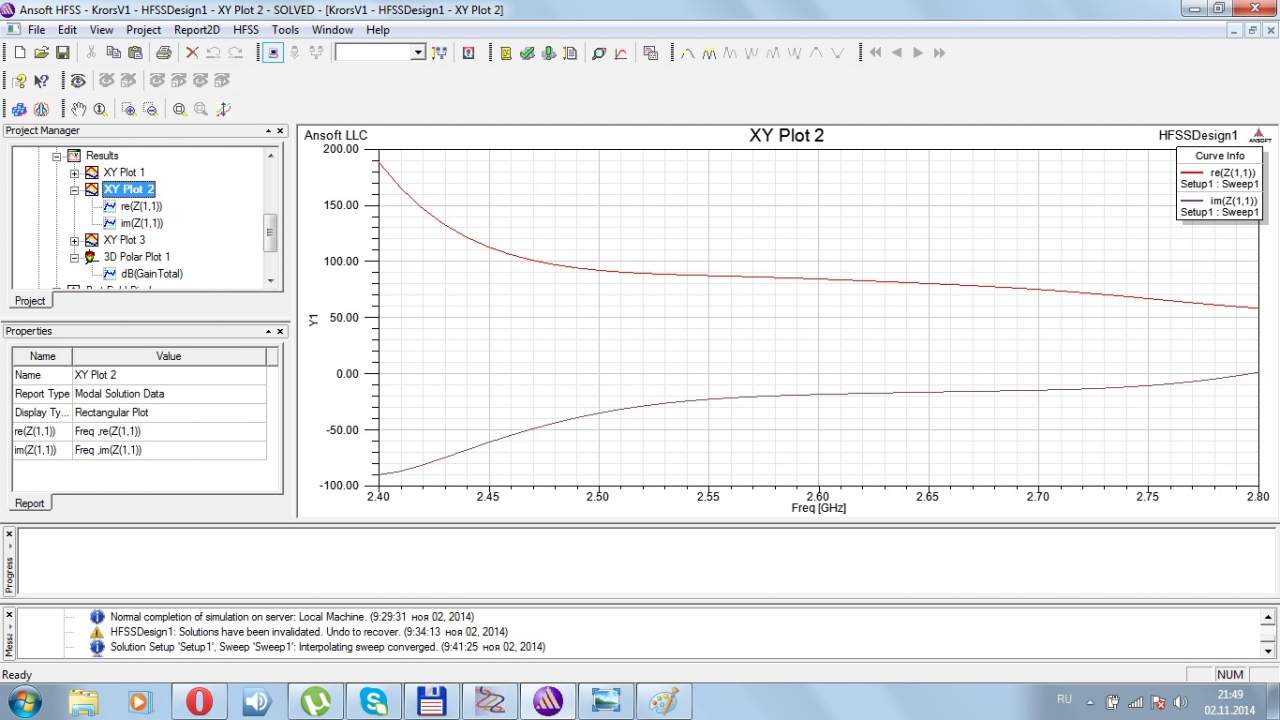Click the first marker peak curve icon
Screen dimensions: 1280x720
(x=687, y=53)
